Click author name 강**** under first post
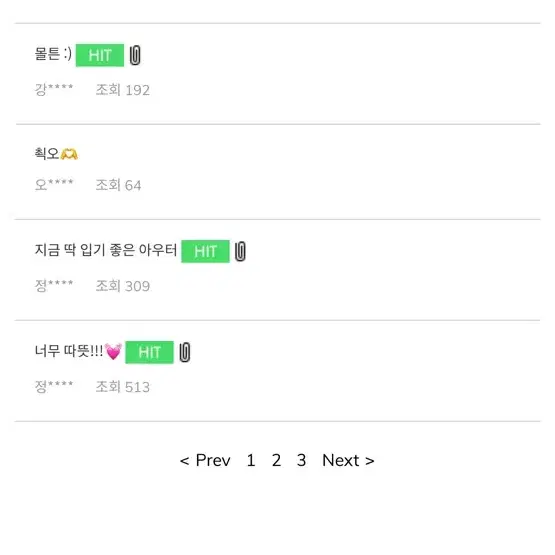555x555 pixels. [54, 89]
